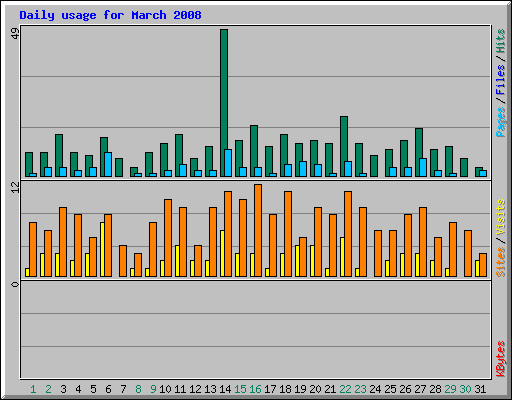
Task: Click day '29' on the x-axis
Action: coord(450,389)
